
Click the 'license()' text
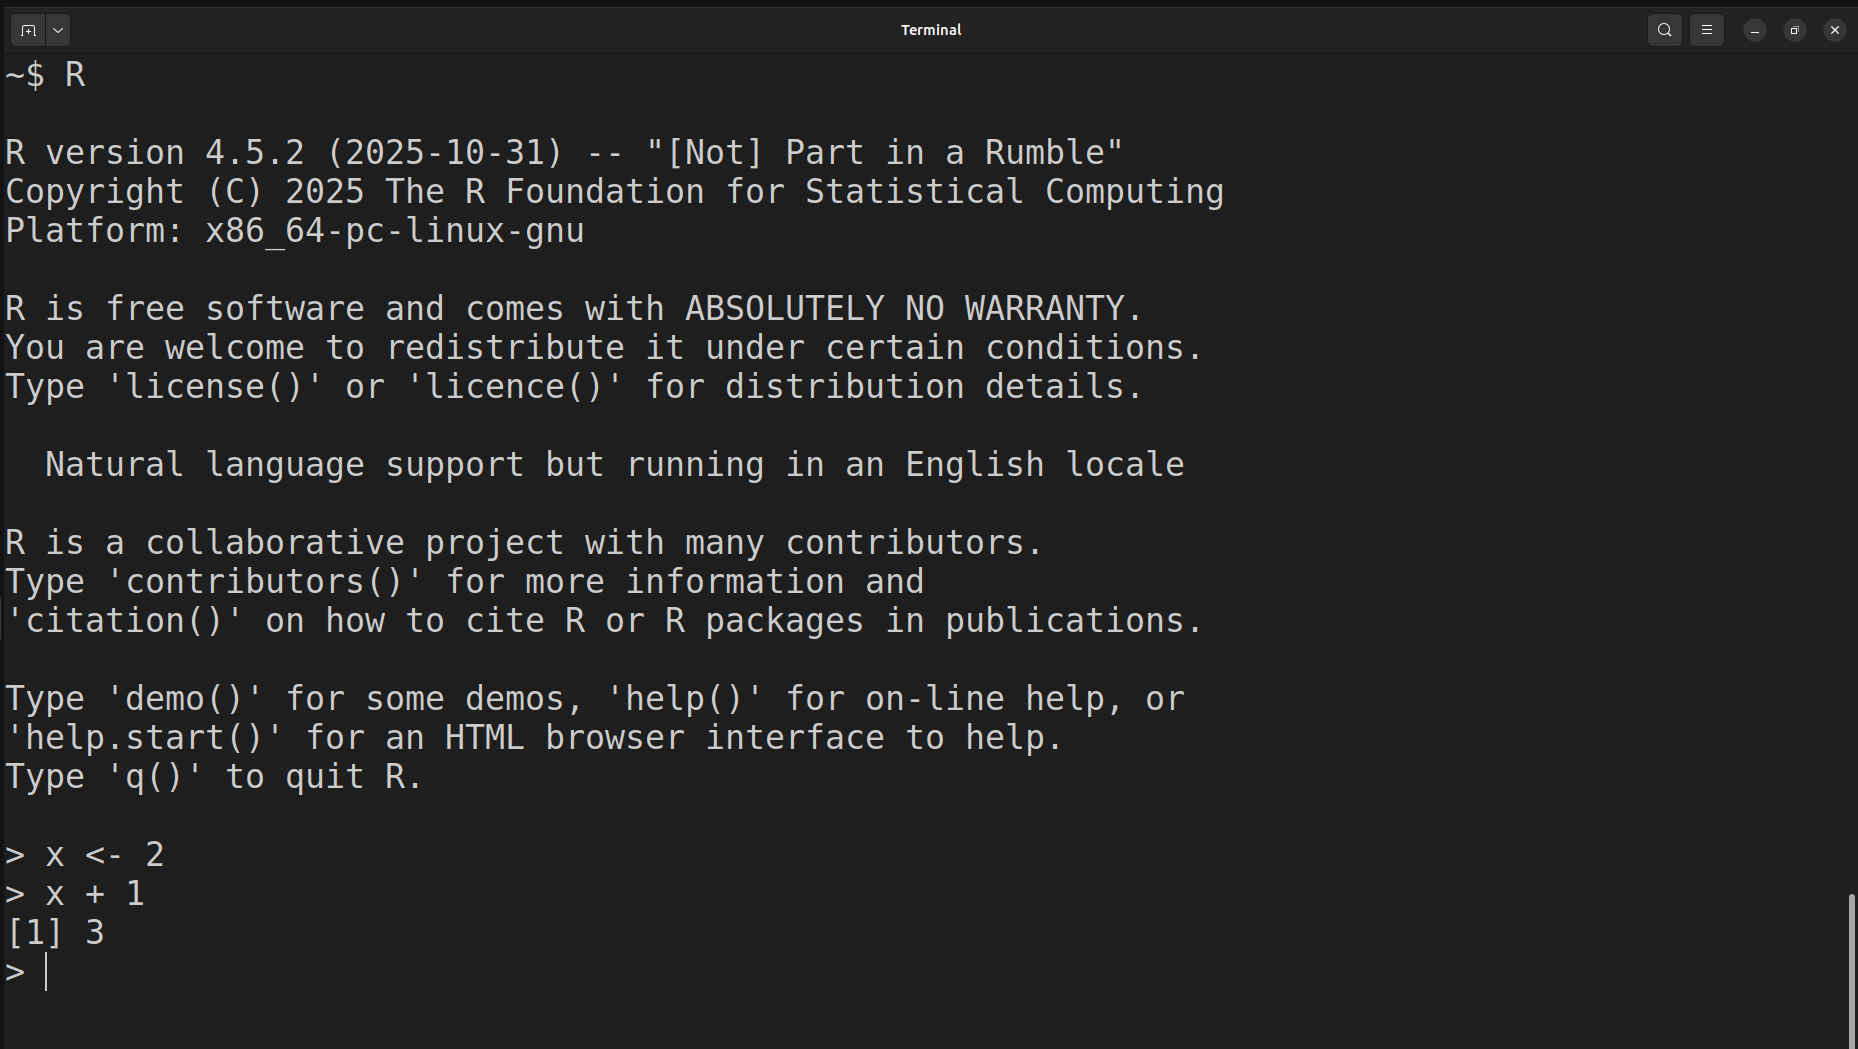[x=215, y=387]
